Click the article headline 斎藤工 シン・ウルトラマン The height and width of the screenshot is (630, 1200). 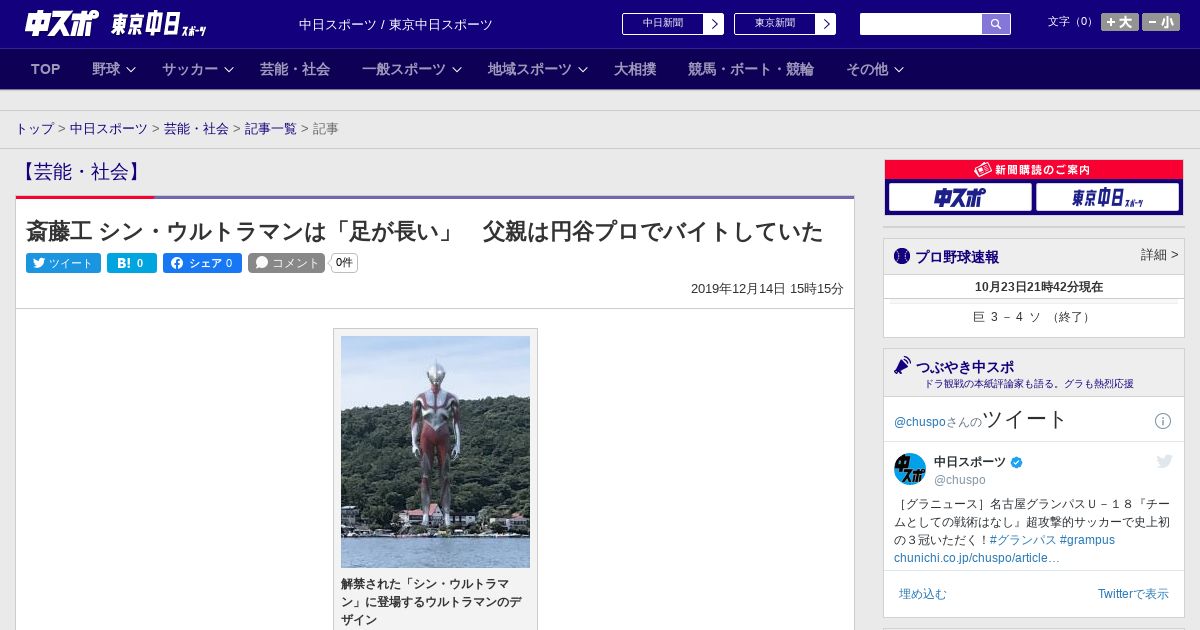click(424, 231)
